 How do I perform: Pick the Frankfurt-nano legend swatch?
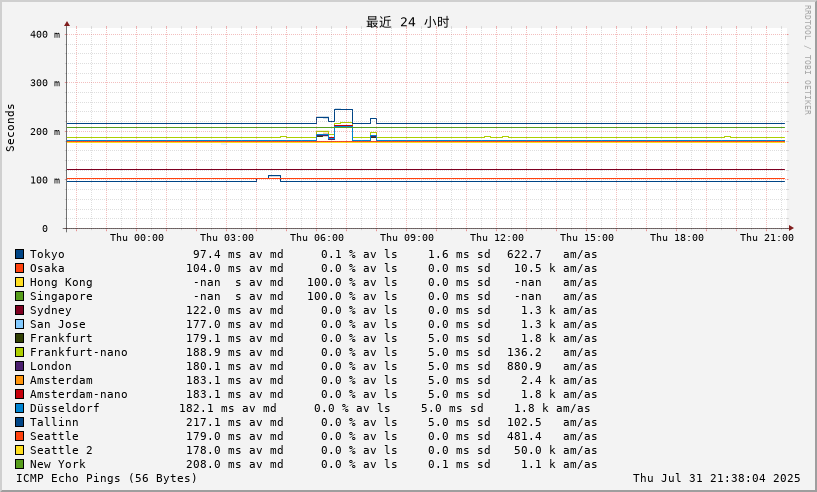[19, 353]
